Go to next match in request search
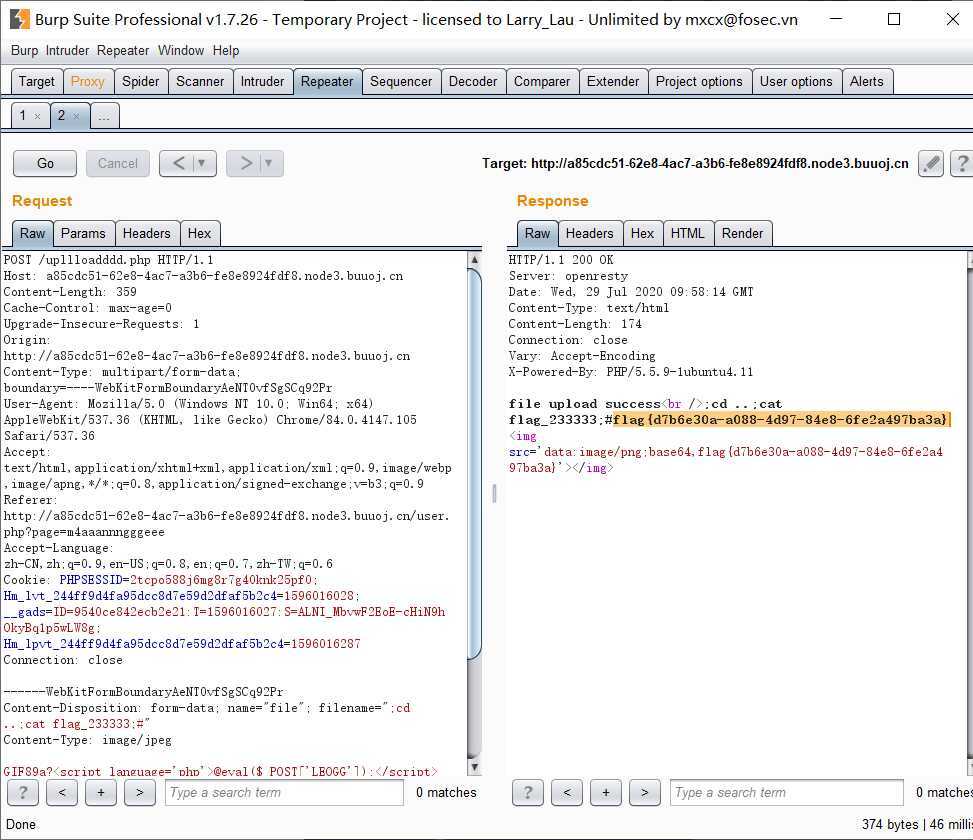This screenshot has height=840, width=973. pyautogui.click(x=140, y=792)
